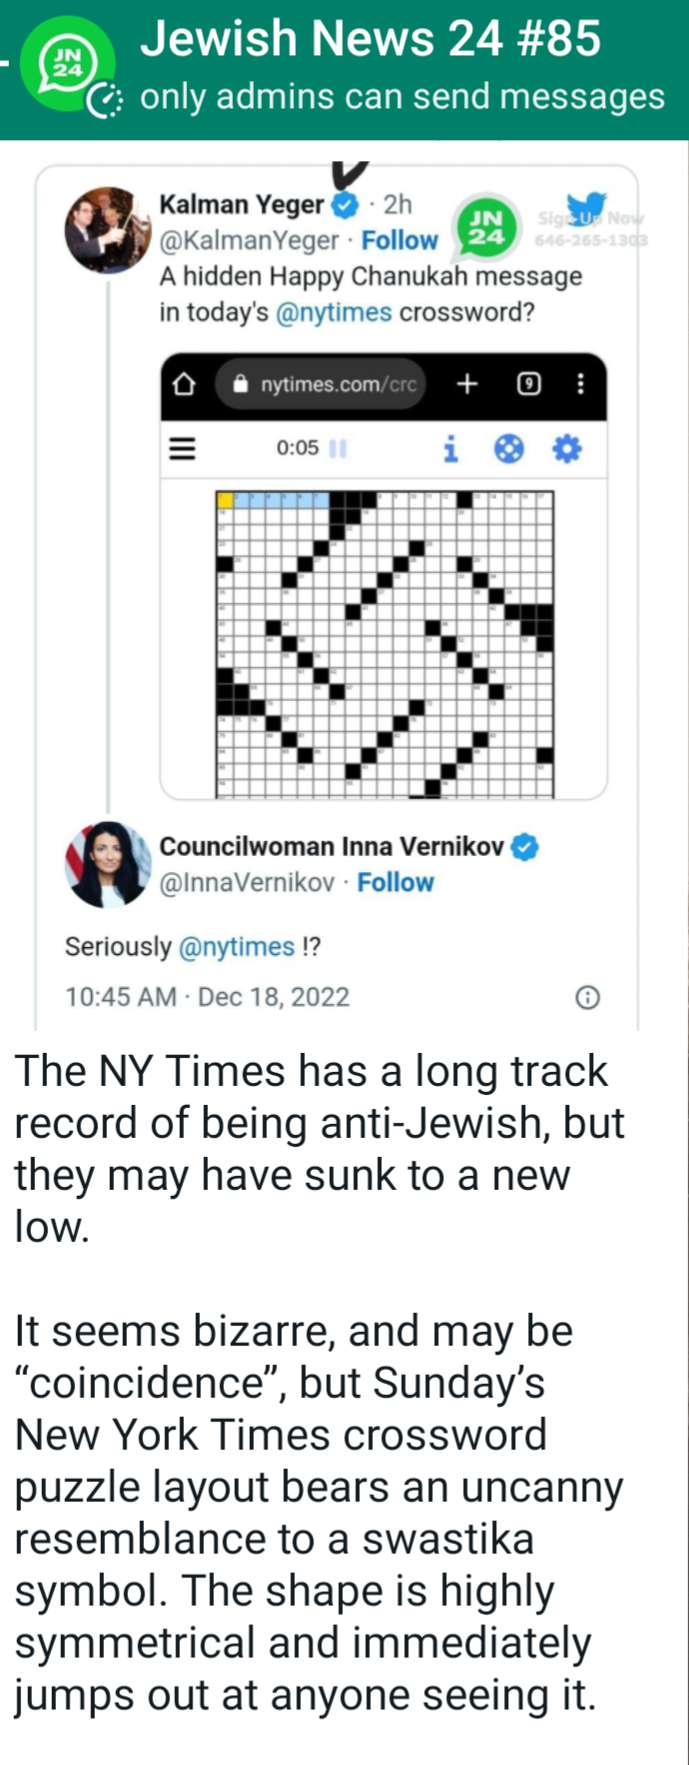The image size is (689, 1765).
Task: Click the crossword info icon
Action: click(x=451, y=450)
